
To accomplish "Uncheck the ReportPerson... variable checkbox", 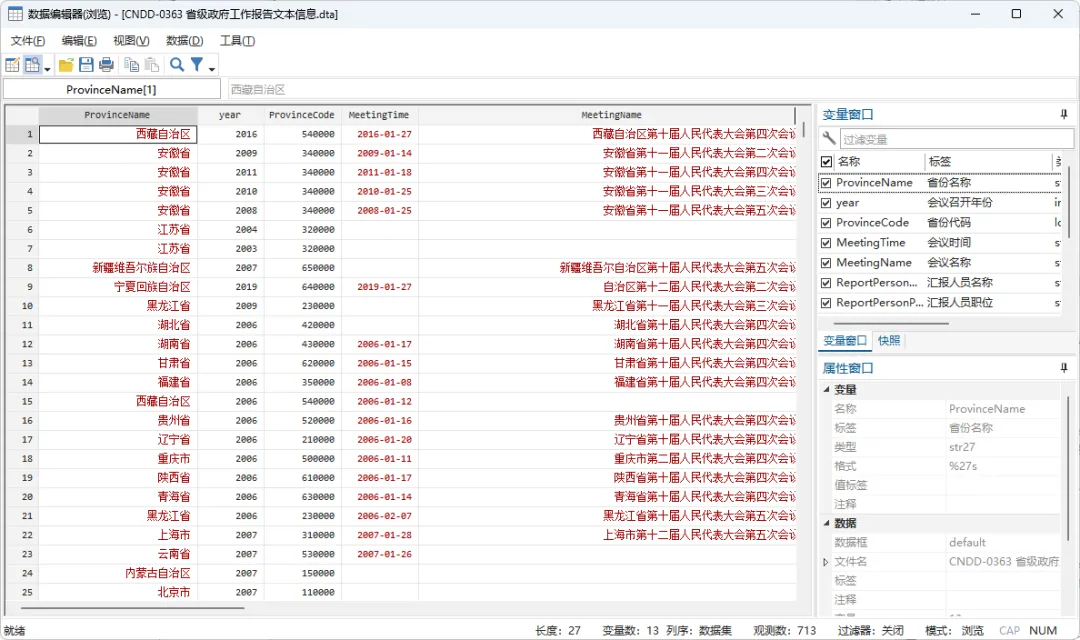I will (826, 283).
